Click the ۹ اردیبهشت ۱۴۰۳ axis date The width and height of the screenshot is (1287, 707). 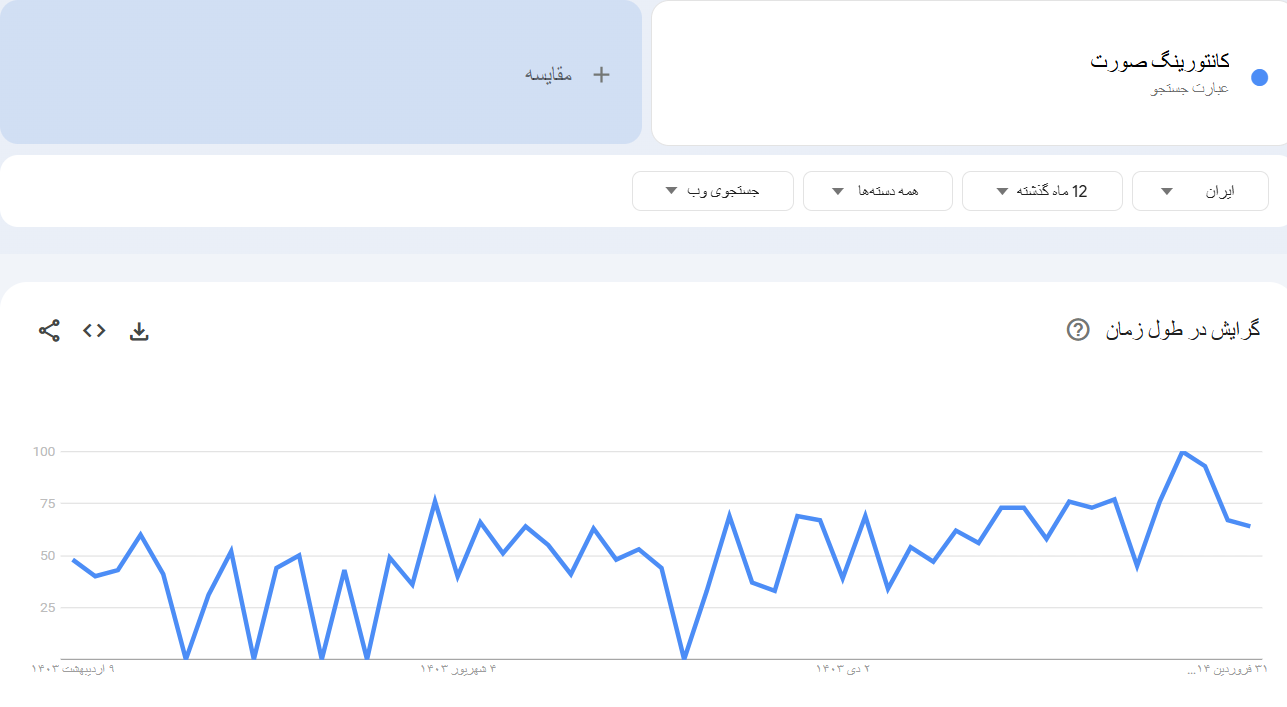pyautogui.click(x=73, y=669)
